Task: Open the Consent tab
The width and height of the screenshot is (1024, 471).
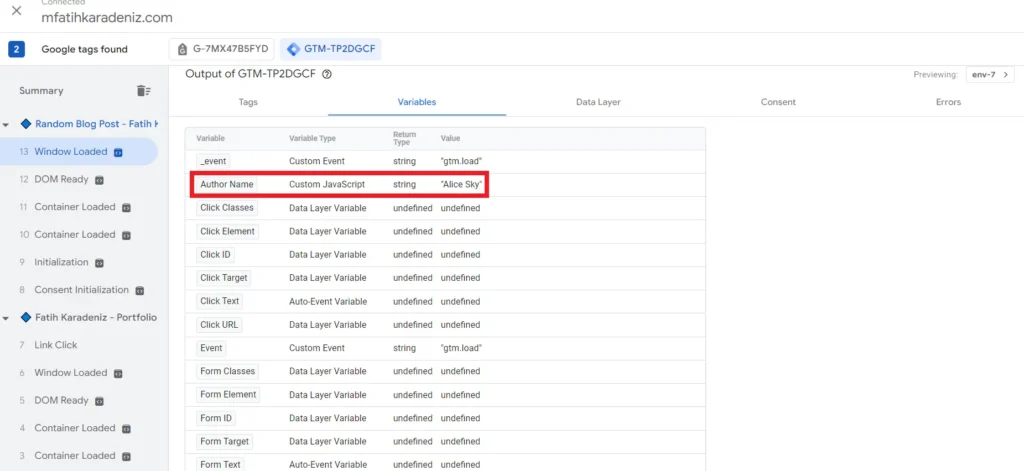Action: click(x=778, y=102)
